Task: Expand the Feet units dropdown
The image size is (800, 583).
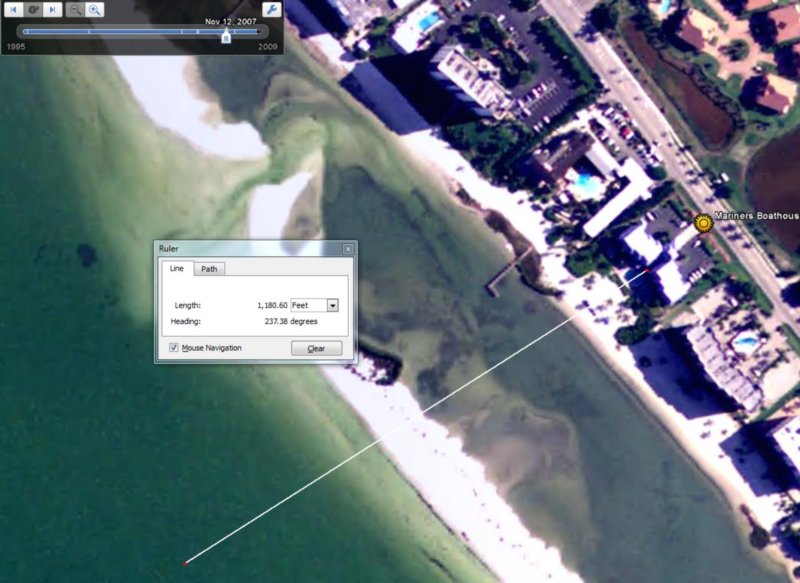Action: [x=333, y=305]
